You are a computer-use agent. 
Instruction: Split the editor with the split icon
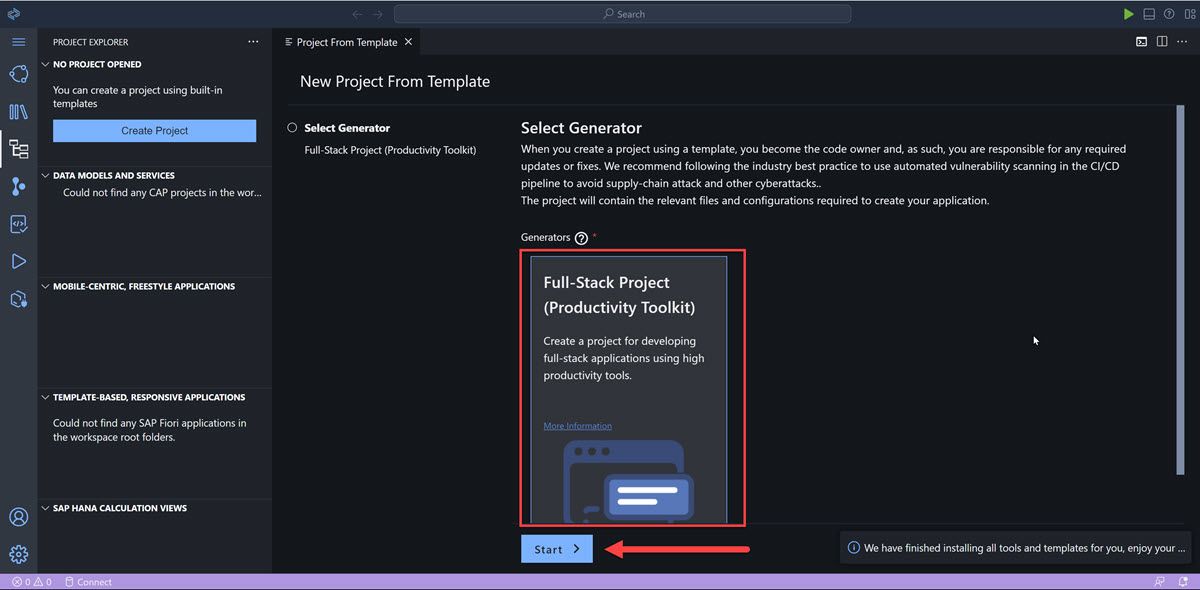(x=1162, y=42)
